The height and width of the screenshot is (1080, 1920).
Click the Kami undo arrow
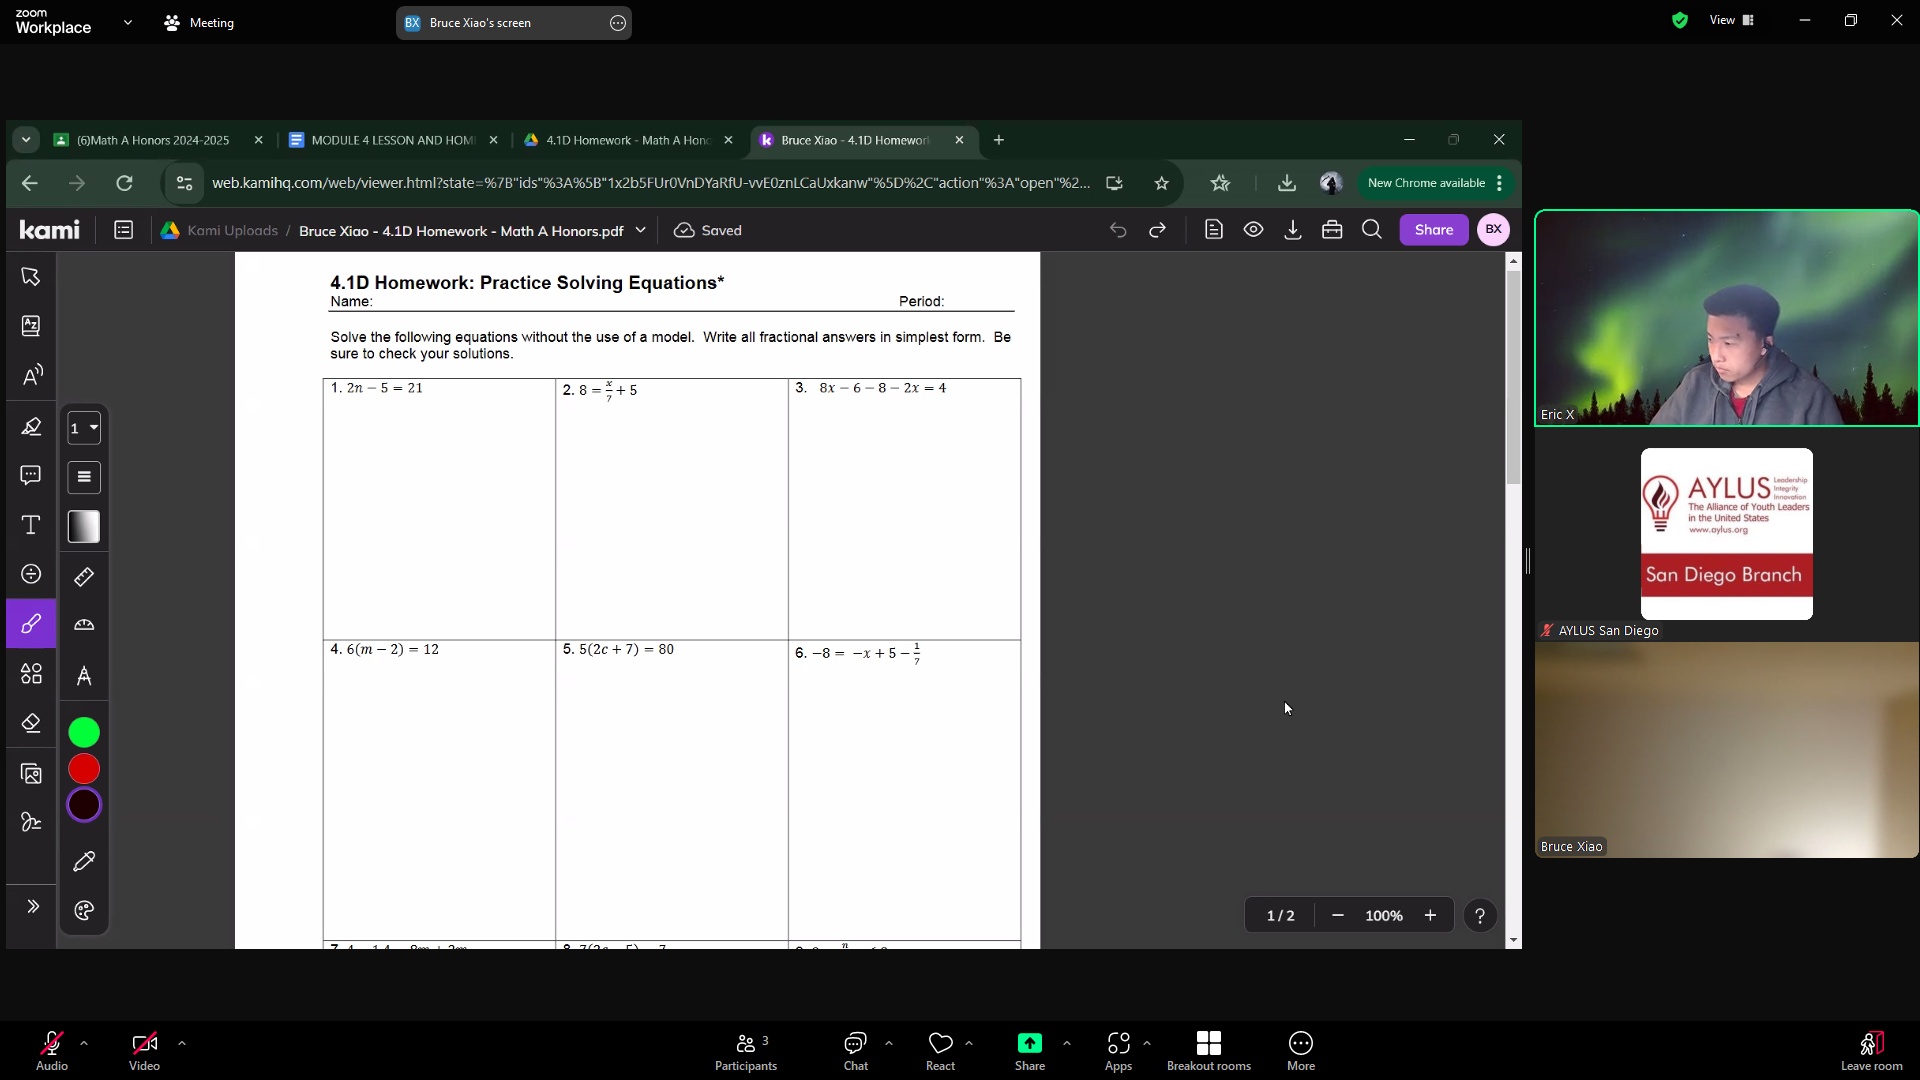(1118, 231)
